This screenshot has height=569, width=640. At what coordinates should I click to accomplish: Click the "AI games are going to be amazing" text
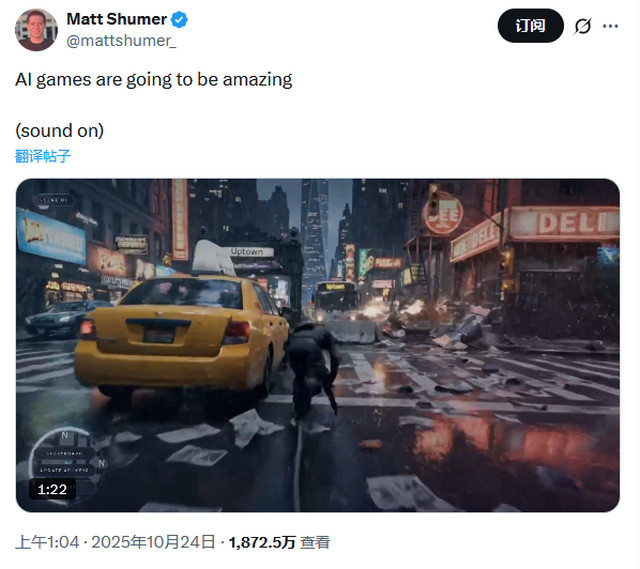(x=154, y=79)
